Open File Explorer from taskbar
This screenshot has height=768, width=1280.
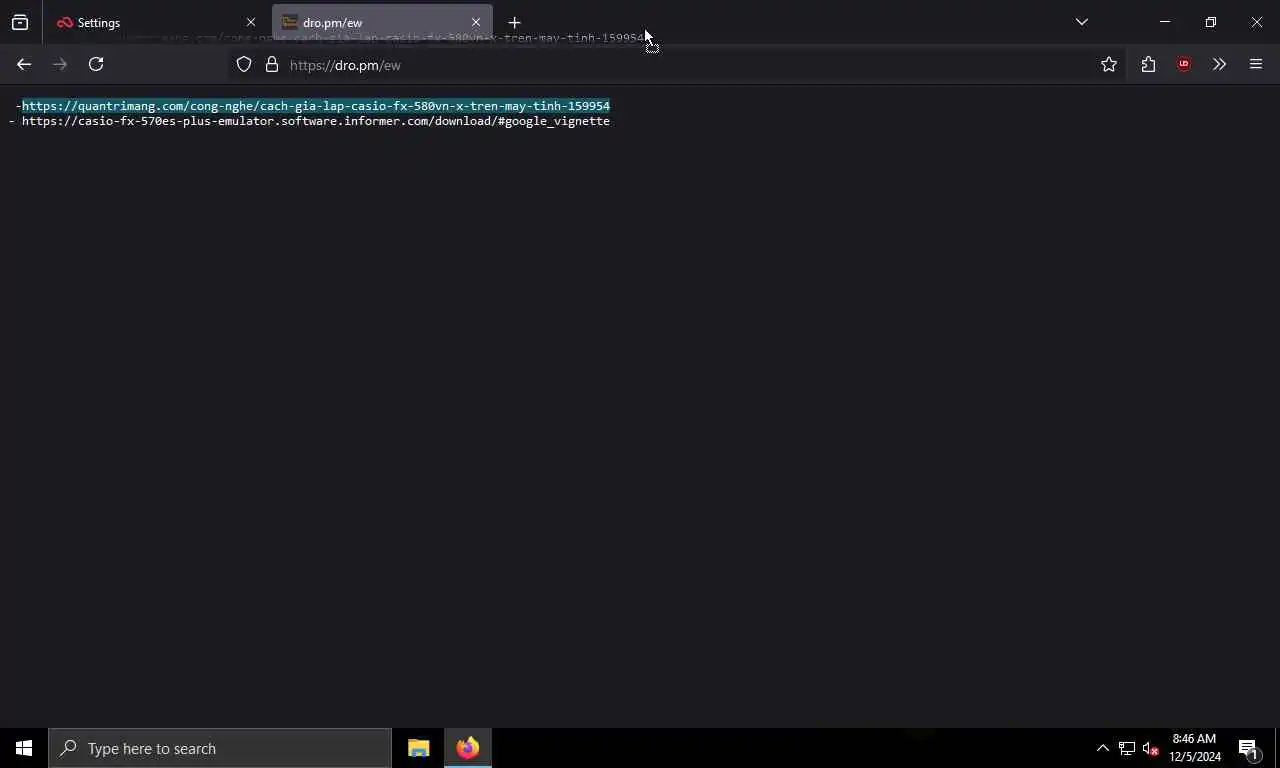click(418, 748)
